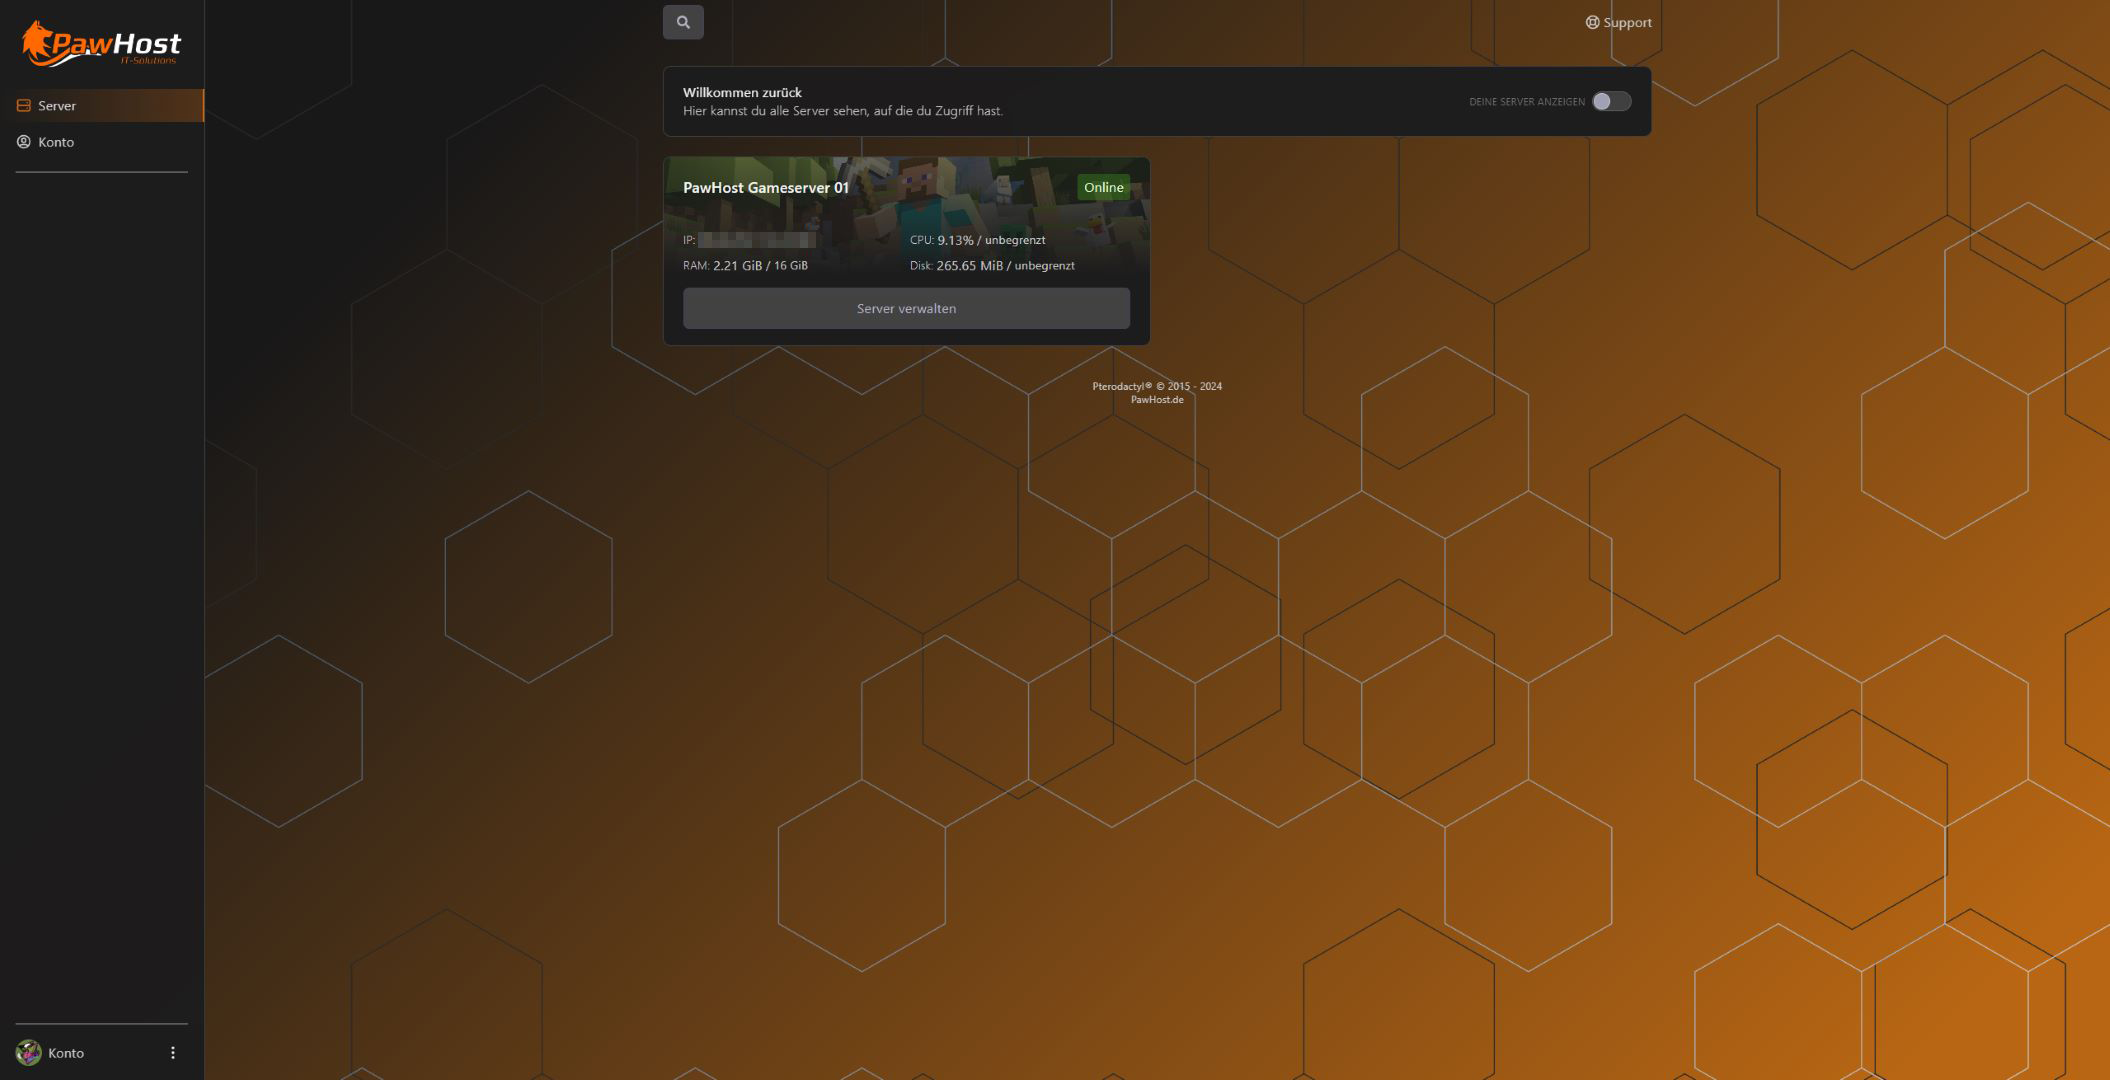Screen dimensions: 2110x1080
Task: Click the lifebuoy icon next to Support
Action: [1592, 22]
